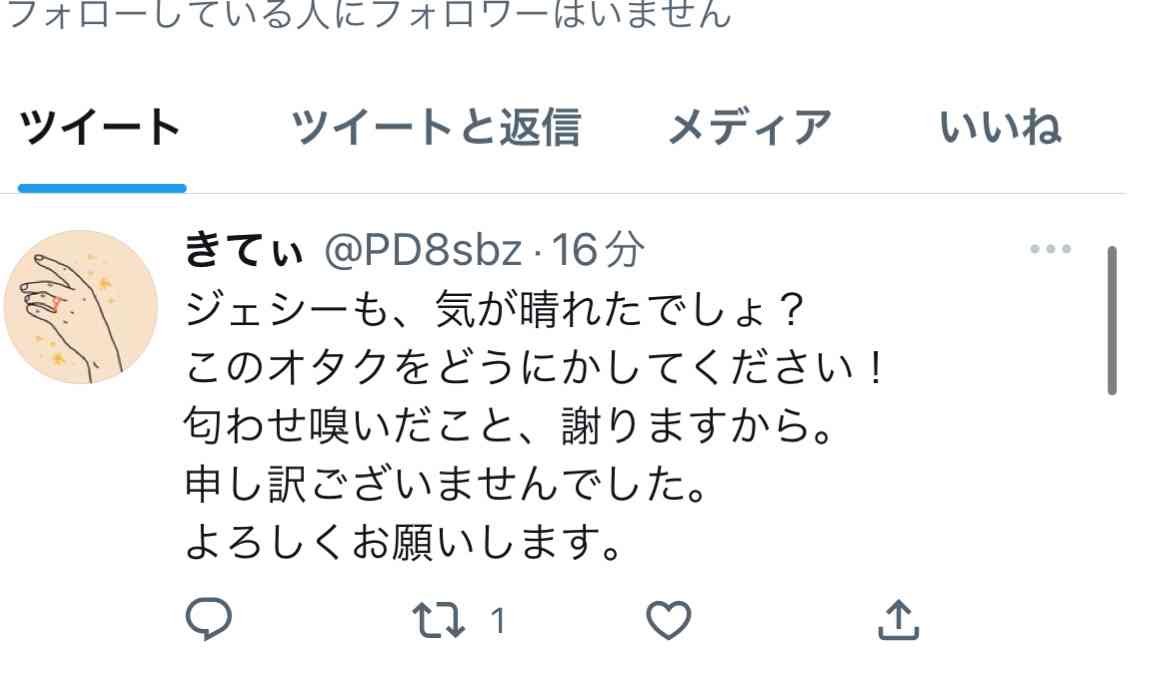Open the @PD8sbz handle link

423,249
